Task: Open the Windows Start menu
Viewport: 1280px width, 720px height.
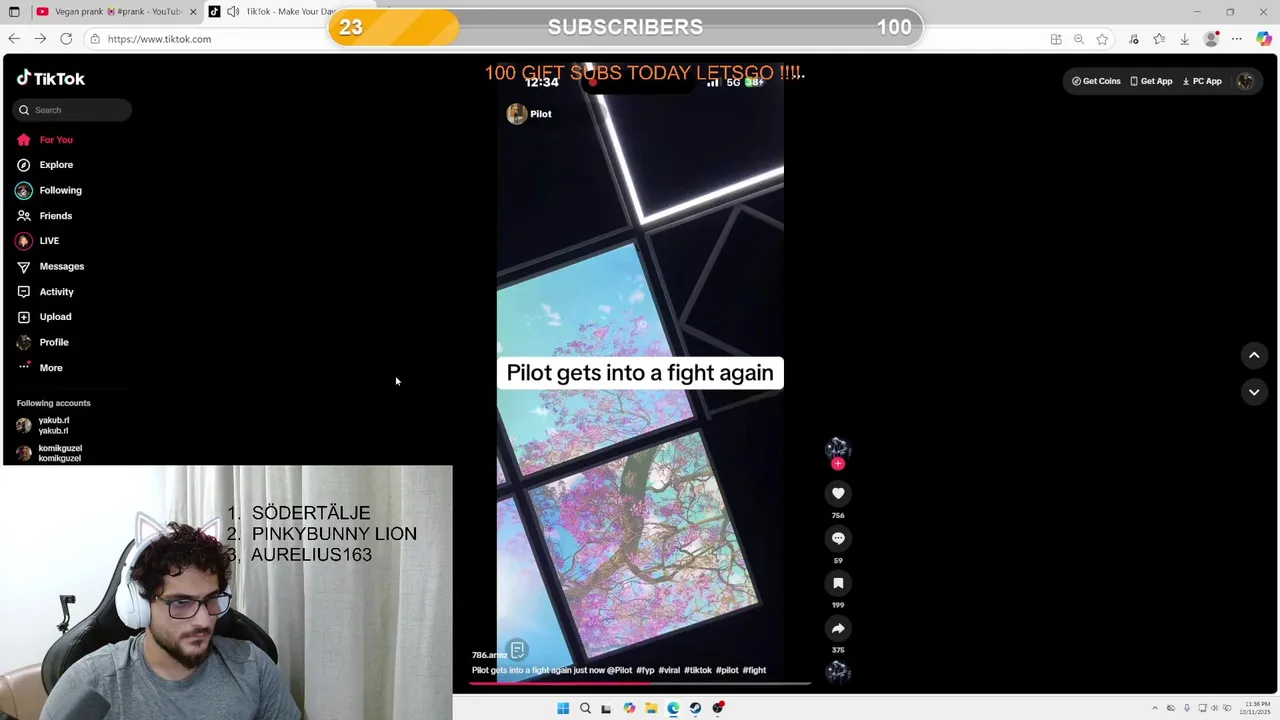Action: (563, 708)
